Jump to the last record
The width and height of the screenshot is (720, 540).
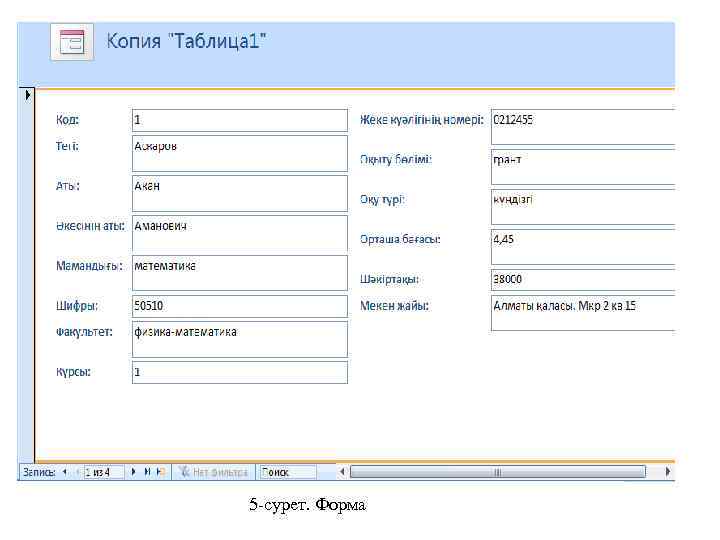pyautogui.click(x=147, y=472)
